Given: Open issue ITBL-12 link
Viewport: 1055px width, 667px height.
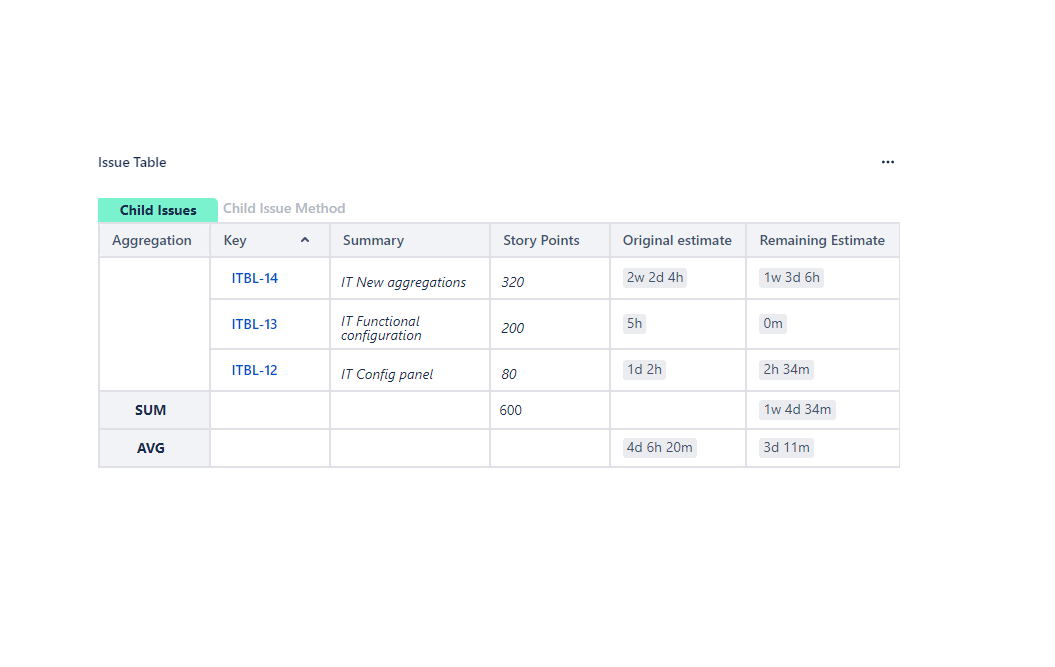Looking at the screenshot, I should click(x=254, y=370).
